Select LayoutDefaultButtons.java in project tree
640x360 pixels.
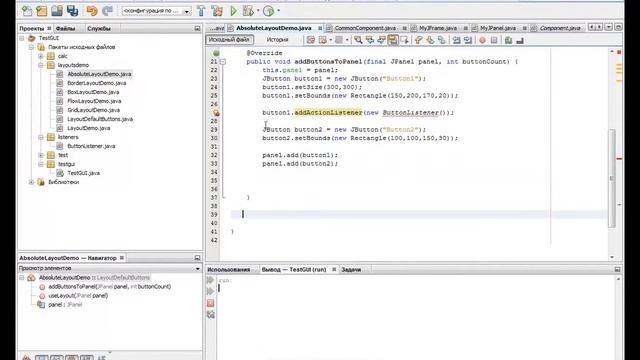[100, 119]
